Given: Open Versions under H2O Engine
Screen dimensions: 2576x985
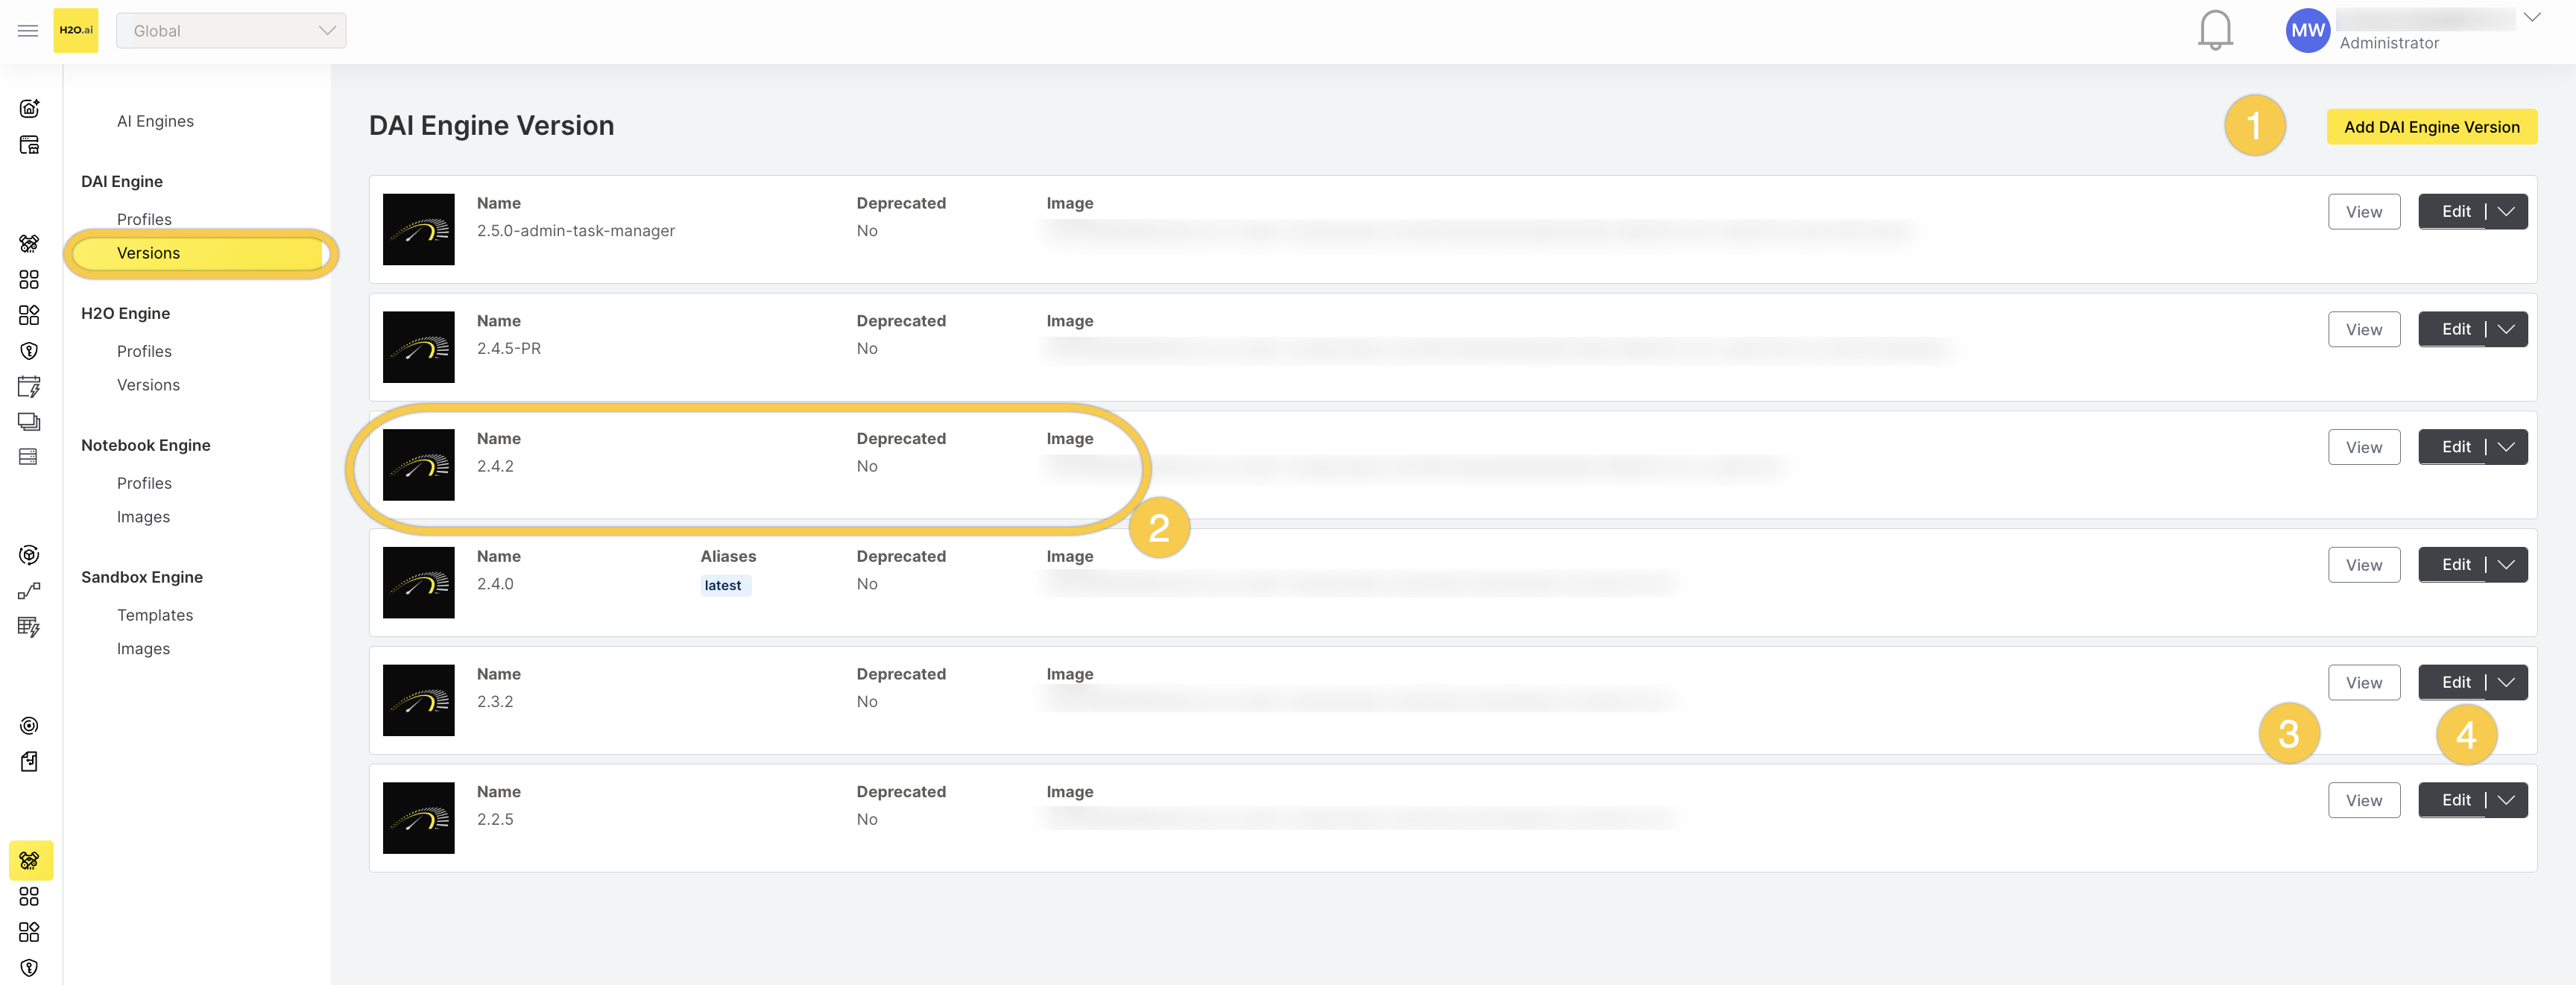Looking at the screenshot, I should 148,385.
